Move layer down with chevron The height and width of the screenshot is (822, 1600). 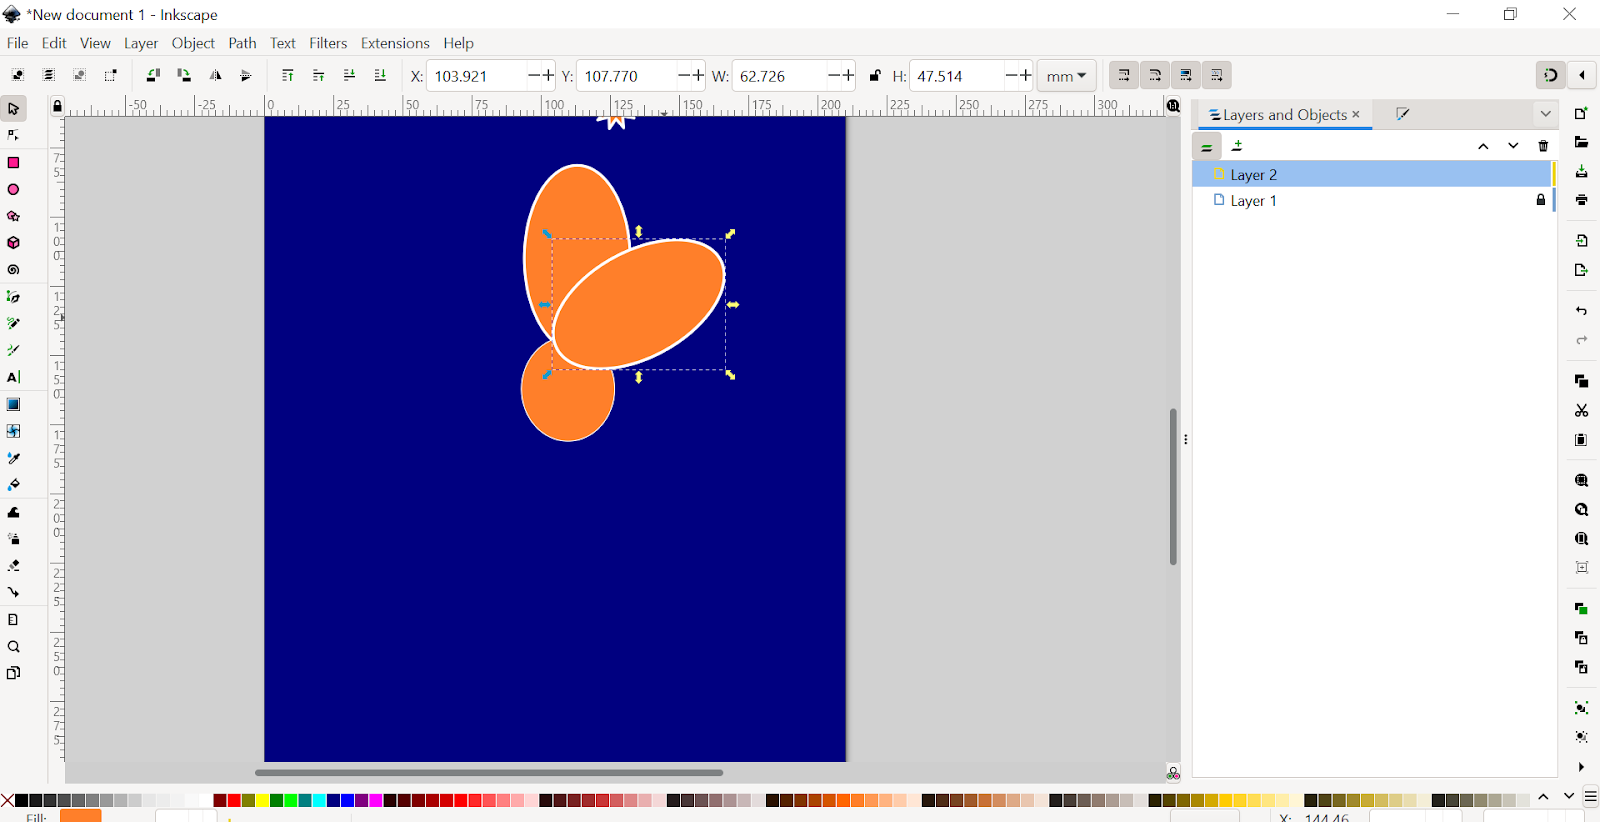[1513, 146]
